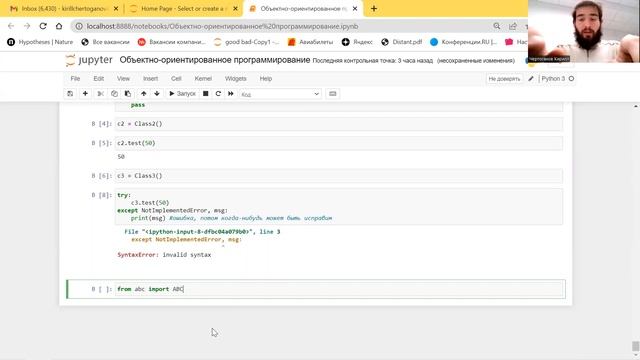Open the Distant.pdf bookmark

pyautogui.click(x=402, y=42)
